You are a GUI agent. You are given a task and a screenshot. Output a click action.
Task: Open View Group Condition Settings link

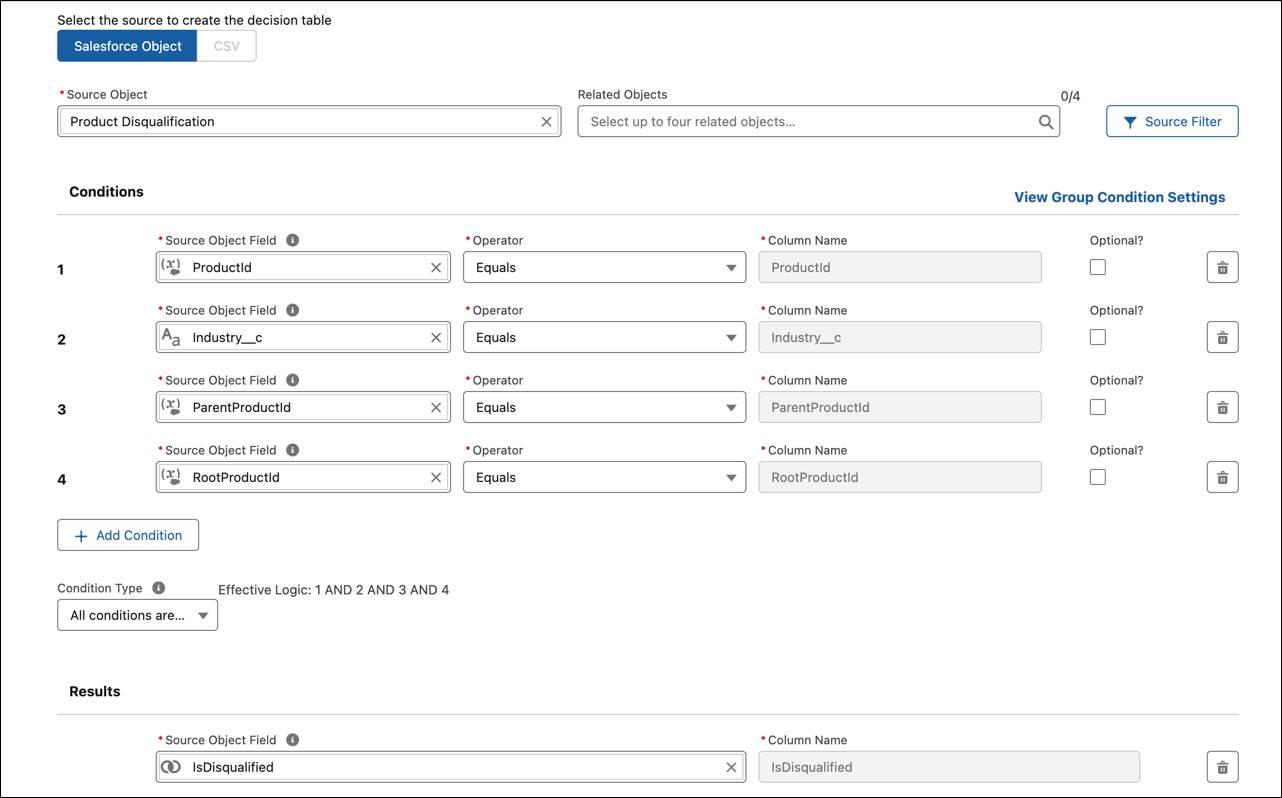1119,197
